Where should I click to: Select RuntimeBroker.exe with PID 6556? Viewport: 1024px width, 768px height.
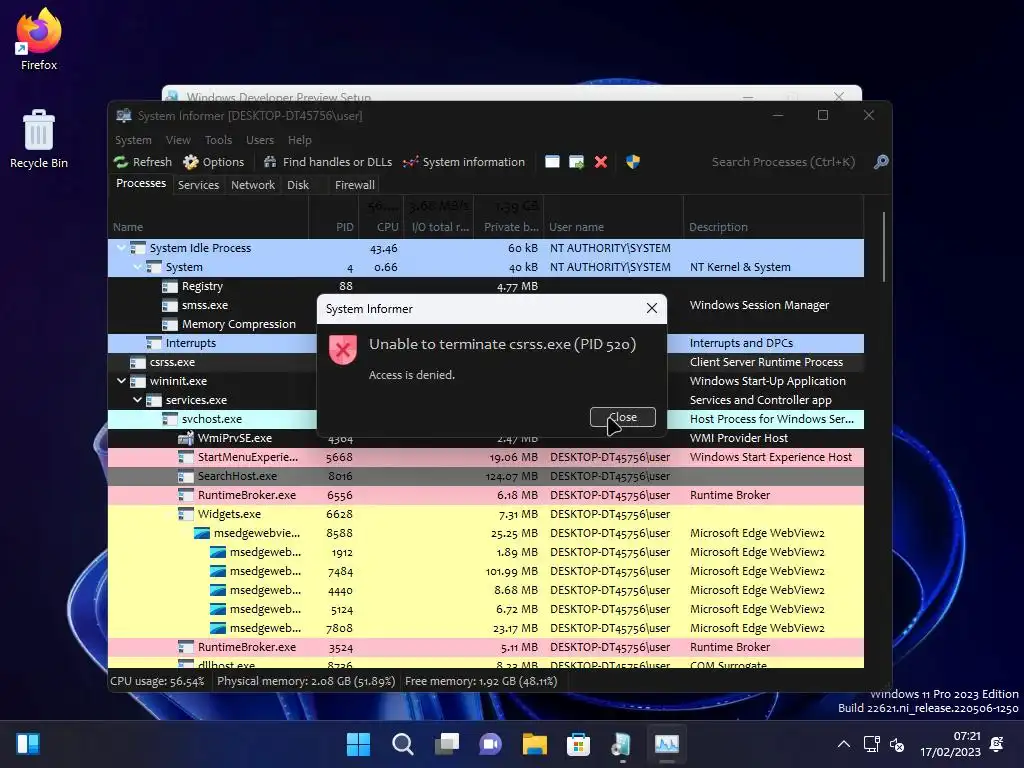pyautogui.click(x=486, y=495)
